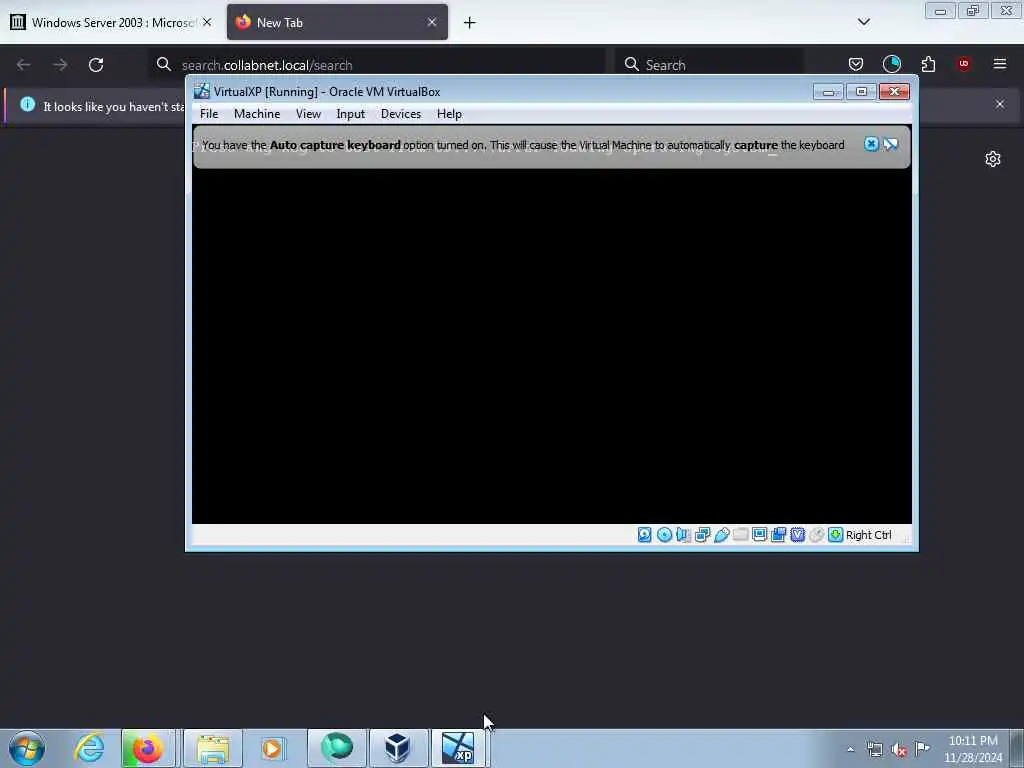Open the VirtualBox Input menu
The height and width of the screenshot is (768, 1024).
351,114
